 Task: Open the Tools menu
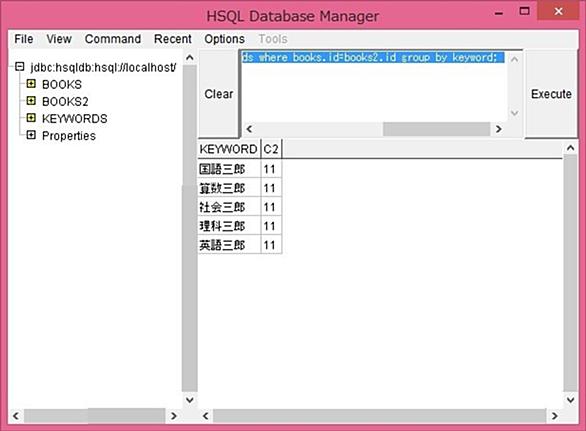coord(273,39)
